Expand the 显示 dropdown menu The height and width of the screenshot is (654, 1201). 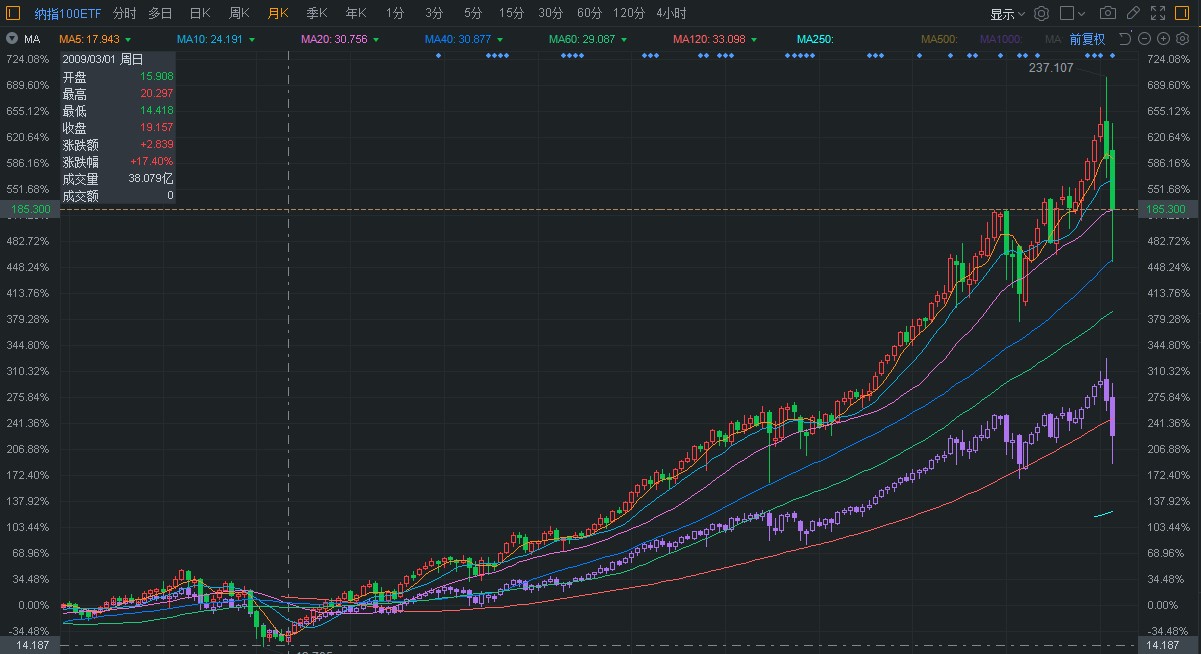(1007, 14)
